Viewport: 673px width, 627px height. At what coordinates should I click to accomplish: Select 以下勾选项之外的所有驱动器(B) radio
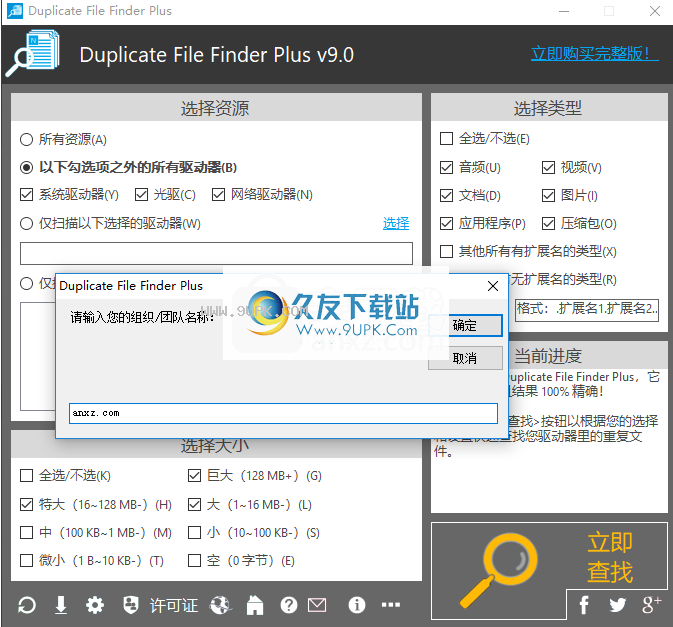(27, 167)
